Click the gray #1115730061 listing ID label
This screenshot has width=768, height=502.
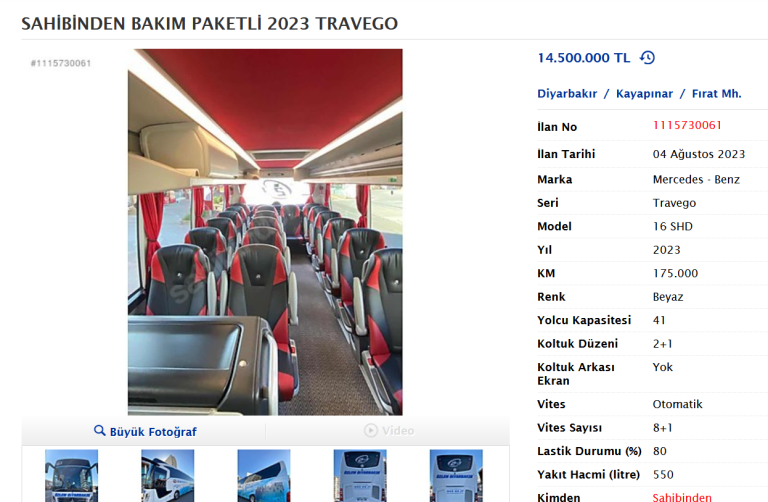(61, 63)
